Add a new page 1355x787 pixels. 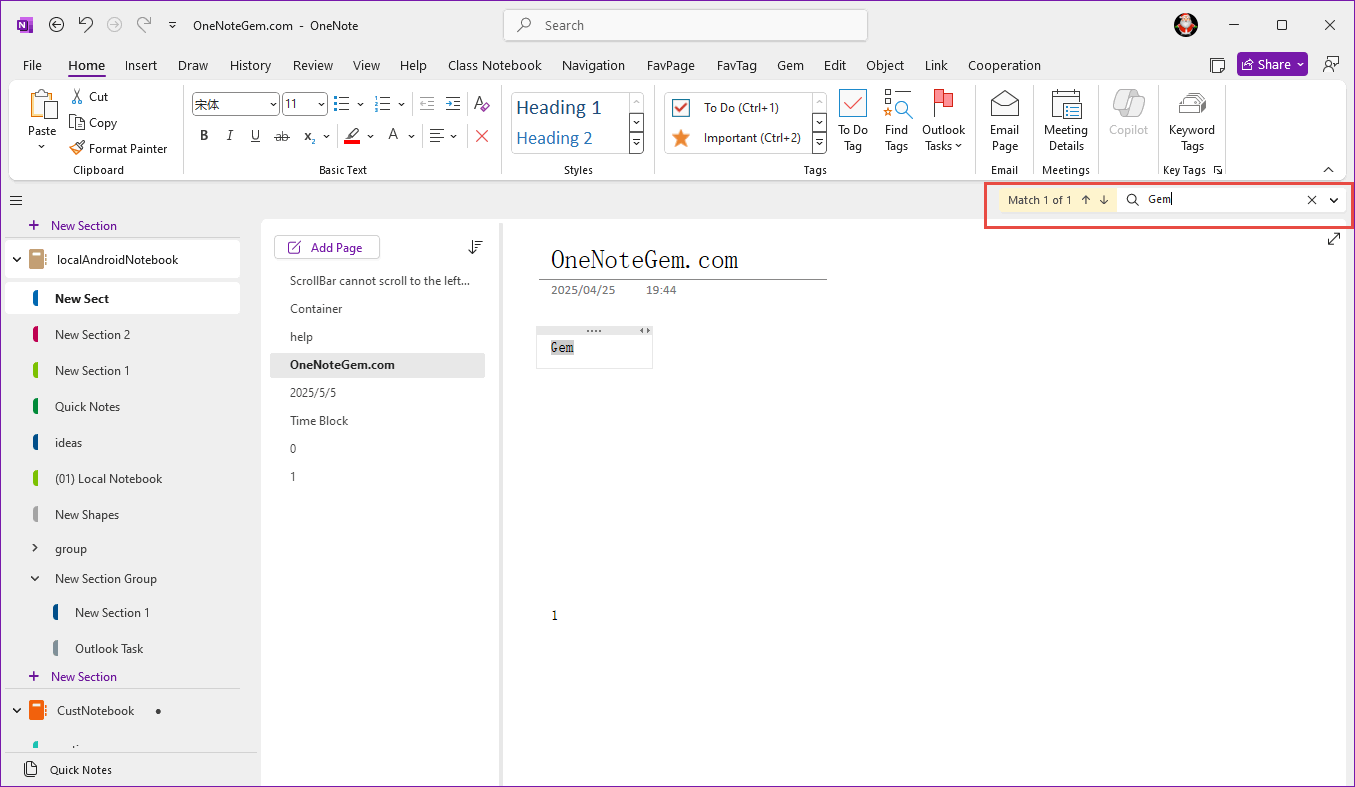click(x=327, y=247)
